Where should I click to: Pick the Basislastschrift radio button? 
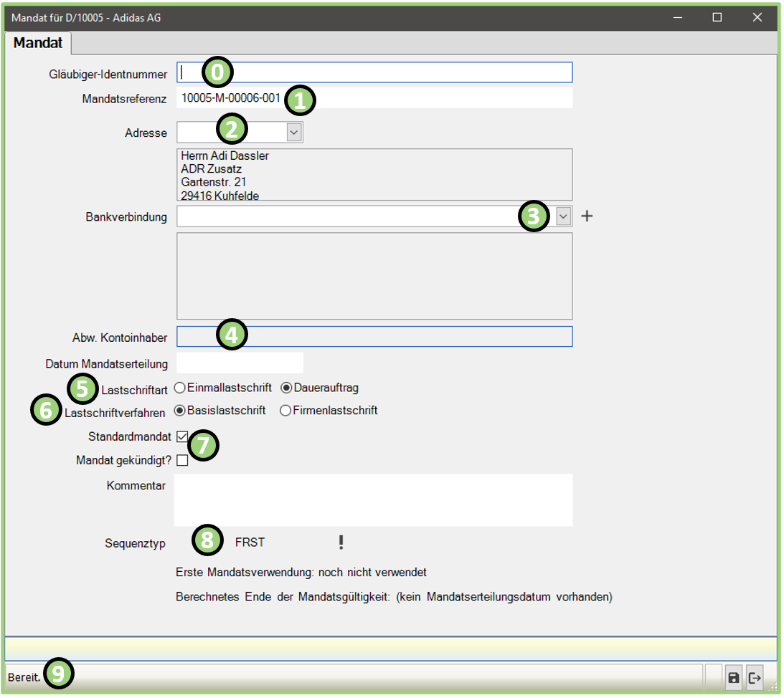point(180,410)
